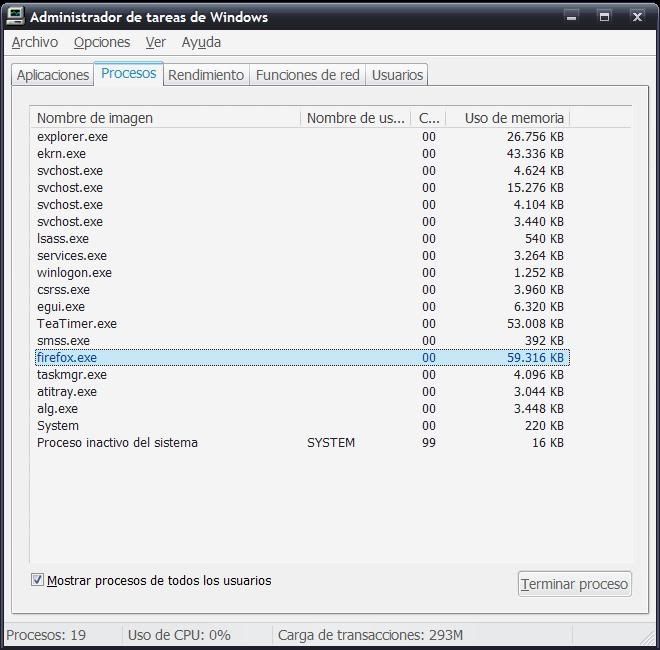Select svchost.exe using 15.276 KB
660x650 pixels.
pos(302,188)
